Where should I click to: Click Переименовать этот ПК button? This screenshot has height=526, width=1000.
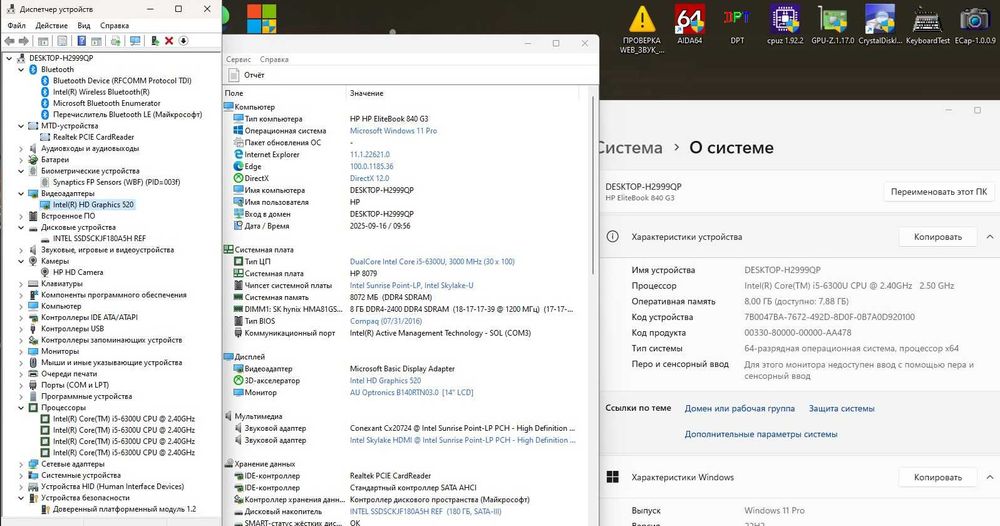pyautogui.click(x=938, y=191)
